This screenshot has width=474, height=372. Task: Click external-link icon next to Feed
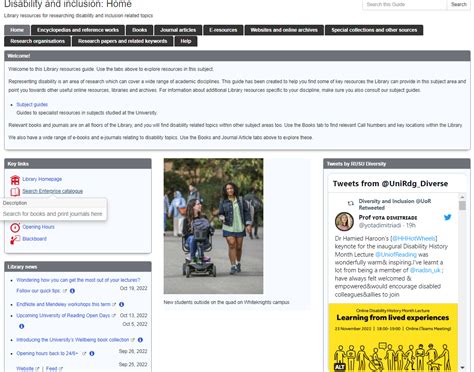click(61, 369)
